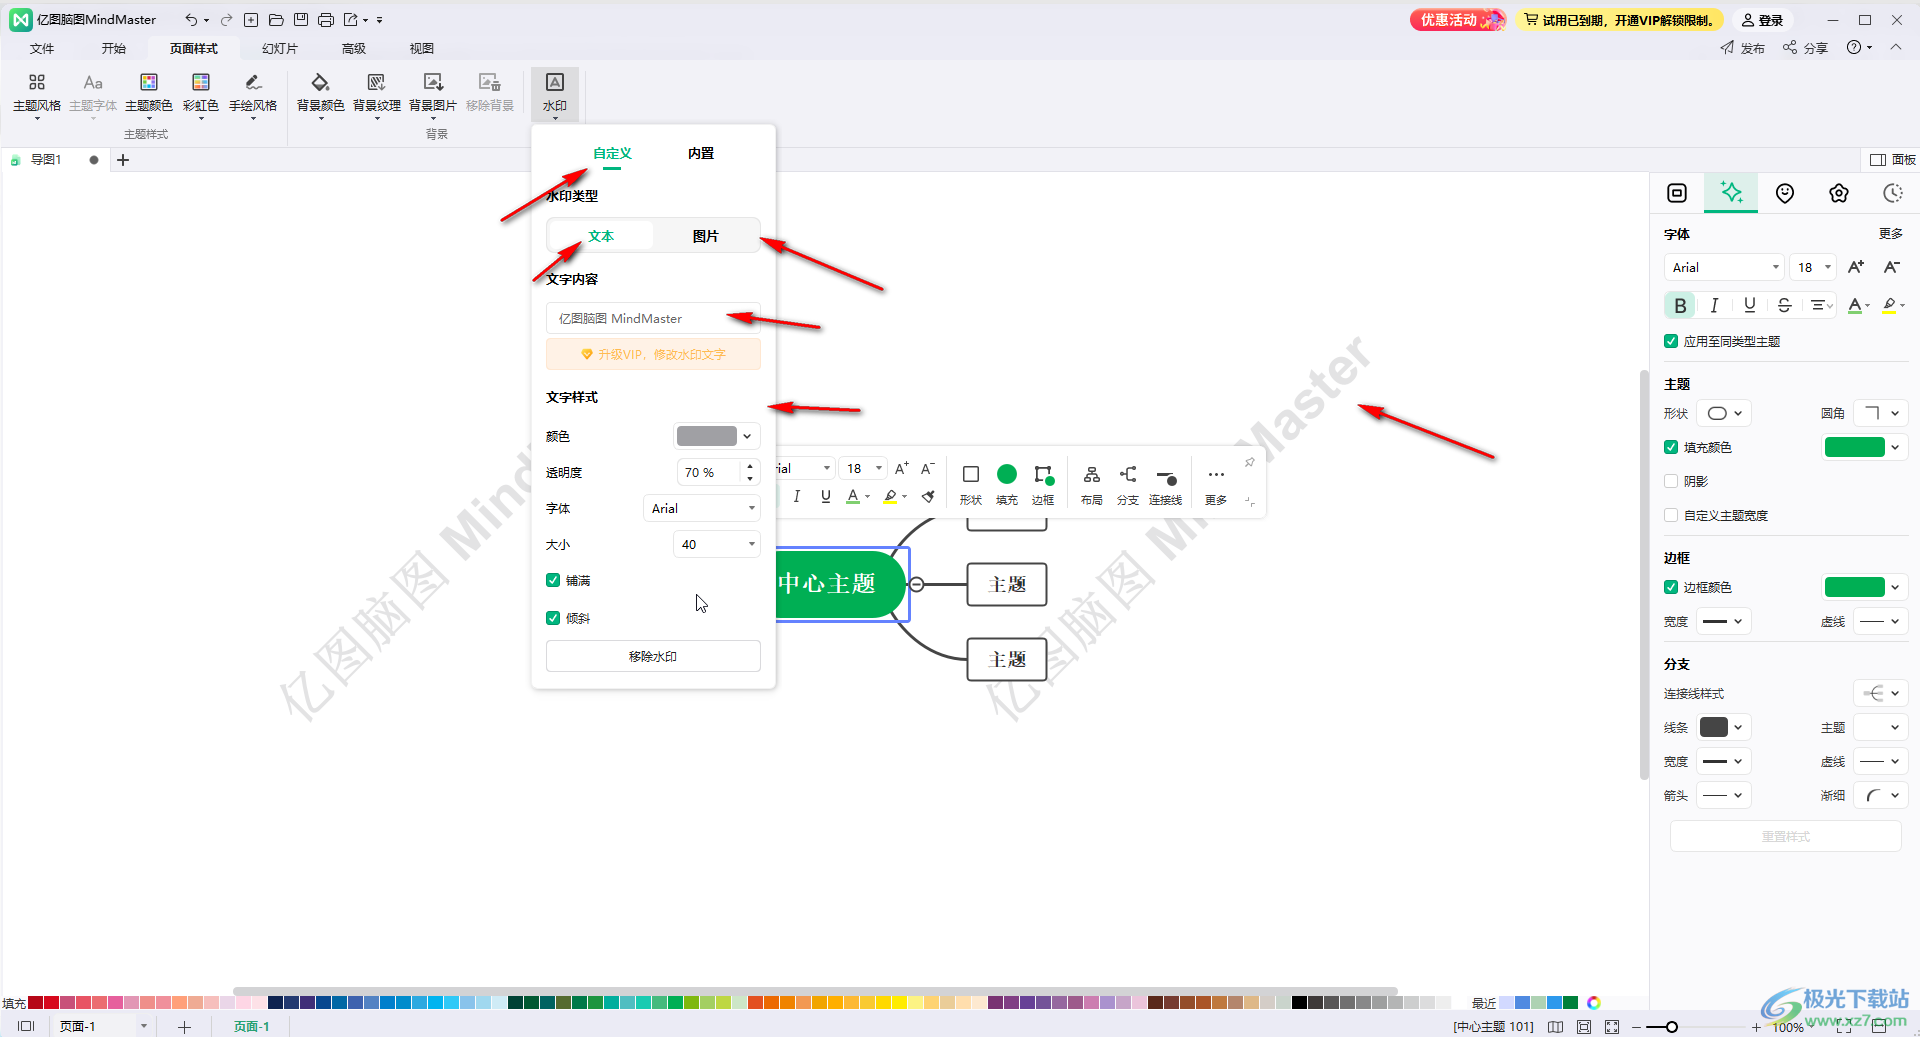Enable the 阴影 shadow checkbox

pos(1671,481)
